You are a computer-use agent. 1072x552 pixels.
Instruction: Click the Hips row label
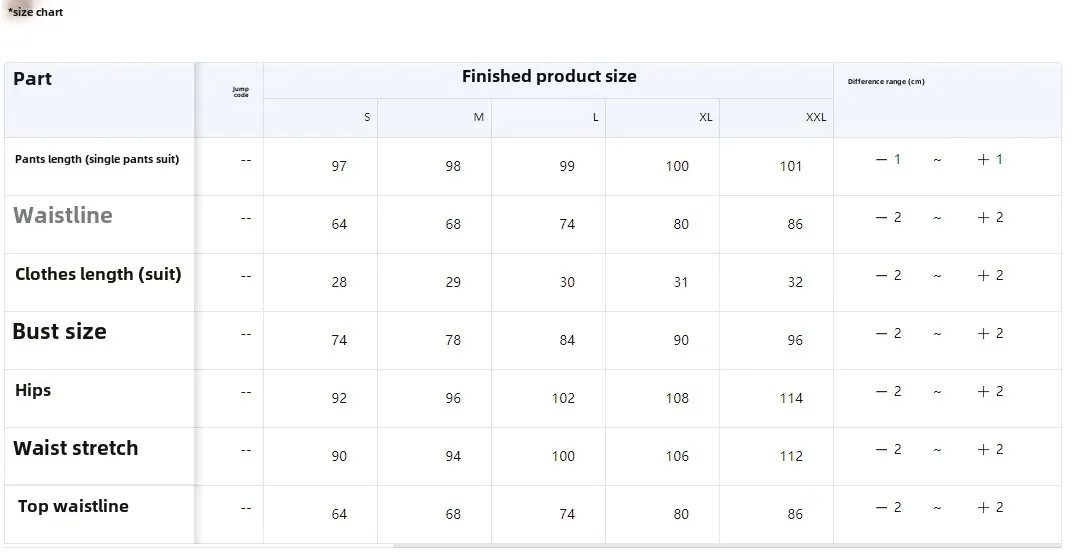coord(33,391)
